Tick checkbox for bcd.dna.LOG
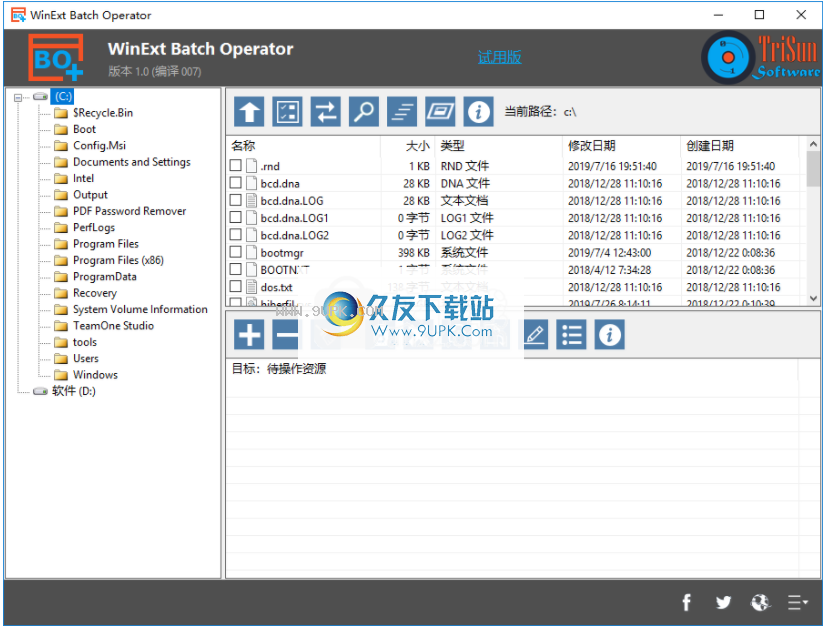 point(236,200)
